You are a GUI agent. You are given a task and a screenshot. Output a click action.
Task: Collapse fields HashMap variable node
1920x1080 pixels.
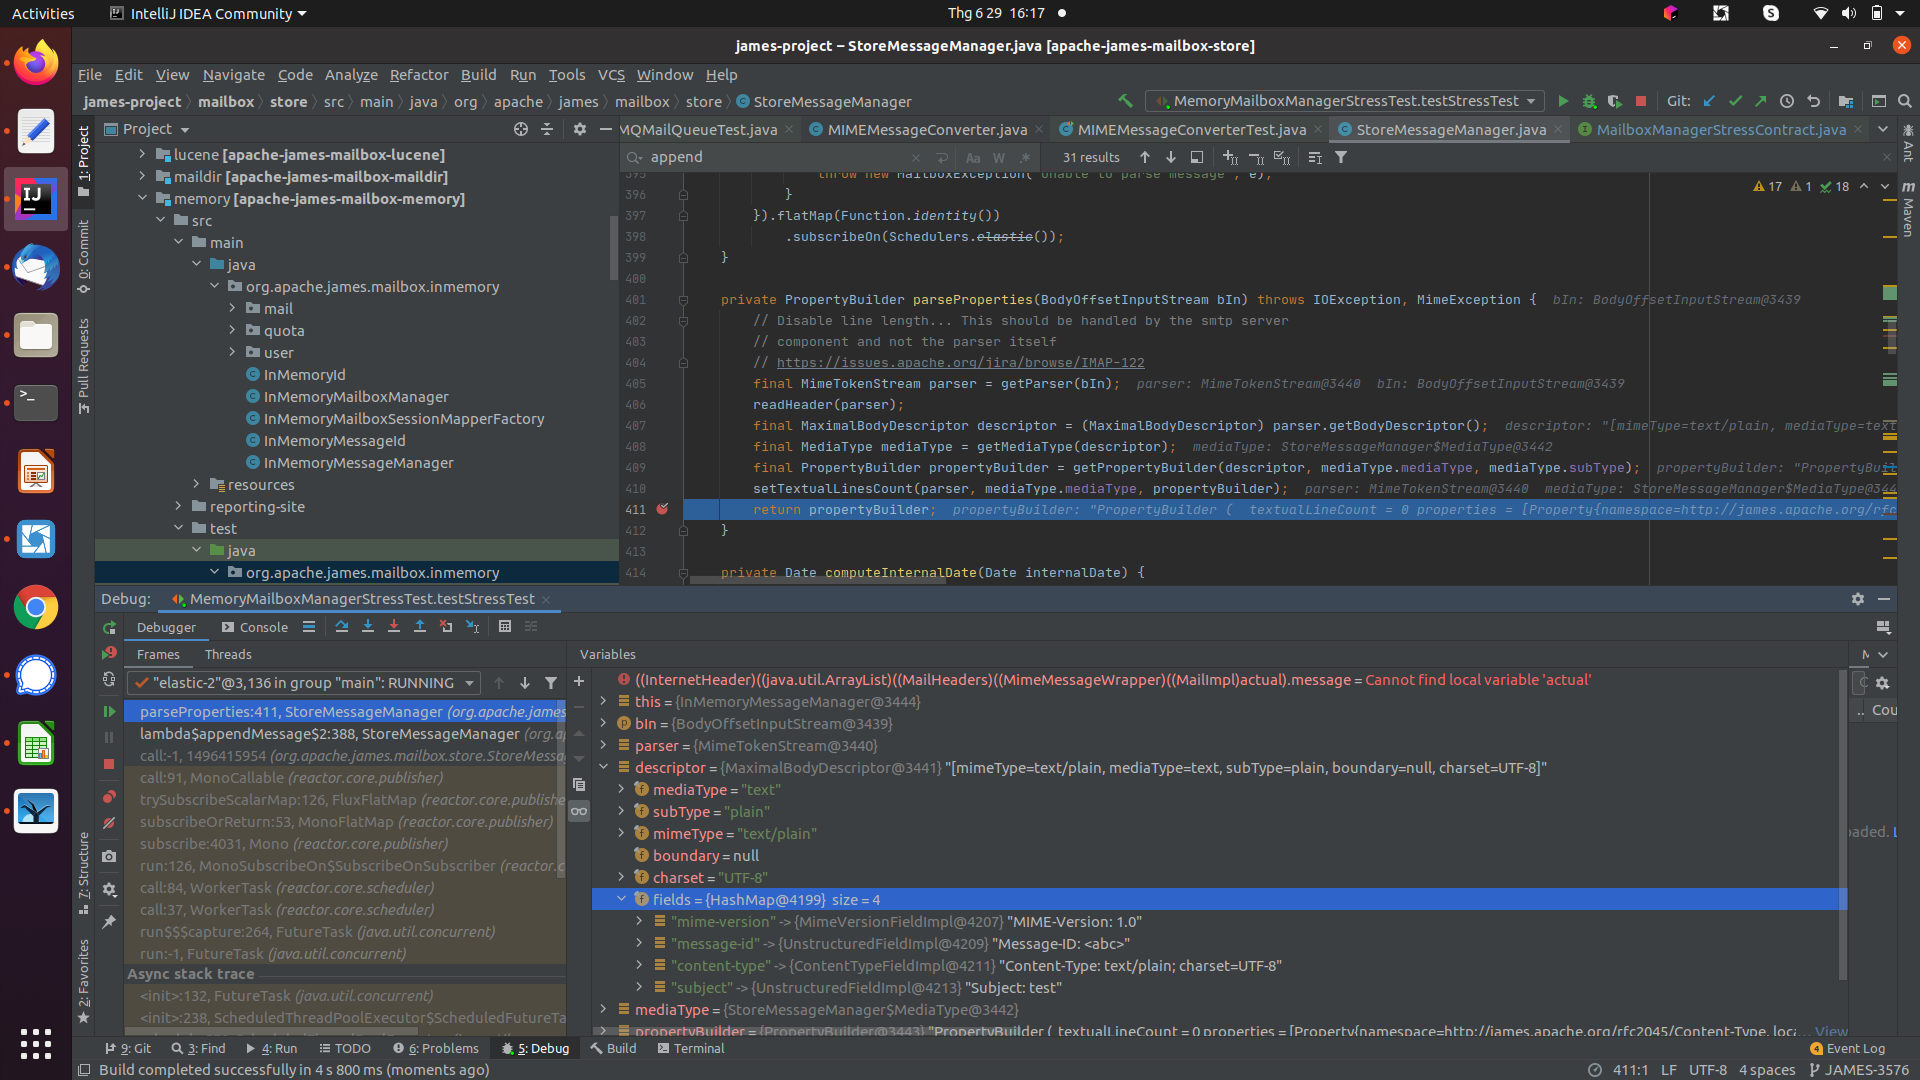tap(621, 899)
